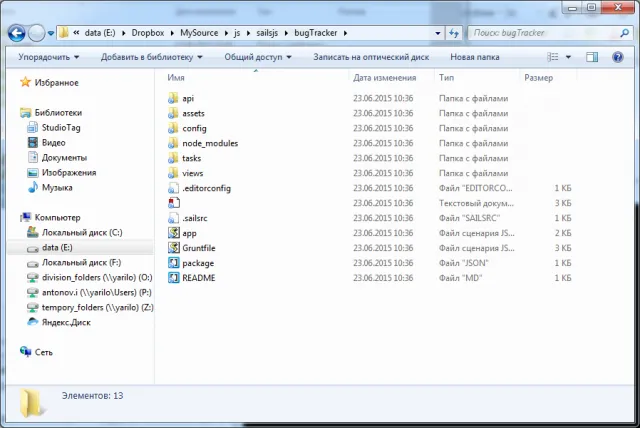This screenshot has width=640, height=428.
Task: Click Записать на оптический диск
Action: pyautogui.click(x=371, y=57)
